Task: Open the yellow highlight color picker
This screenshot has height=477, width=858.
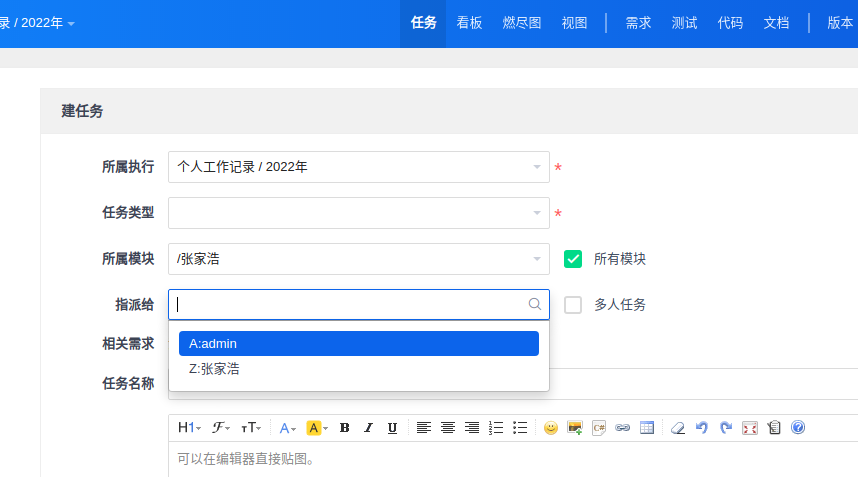Action: click(x=317, y=428)
